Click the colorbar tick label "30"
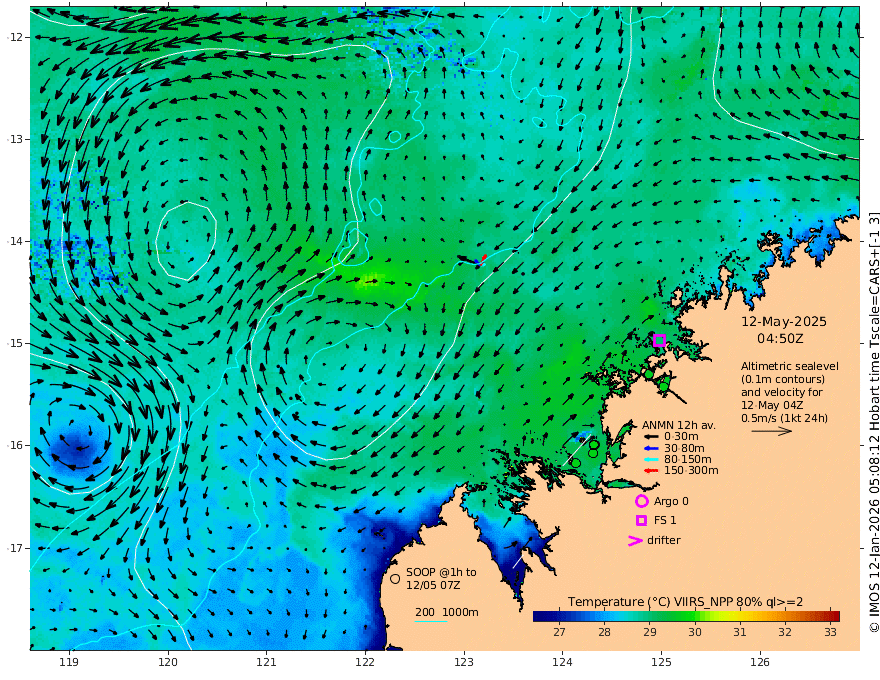 coord(695,632)
